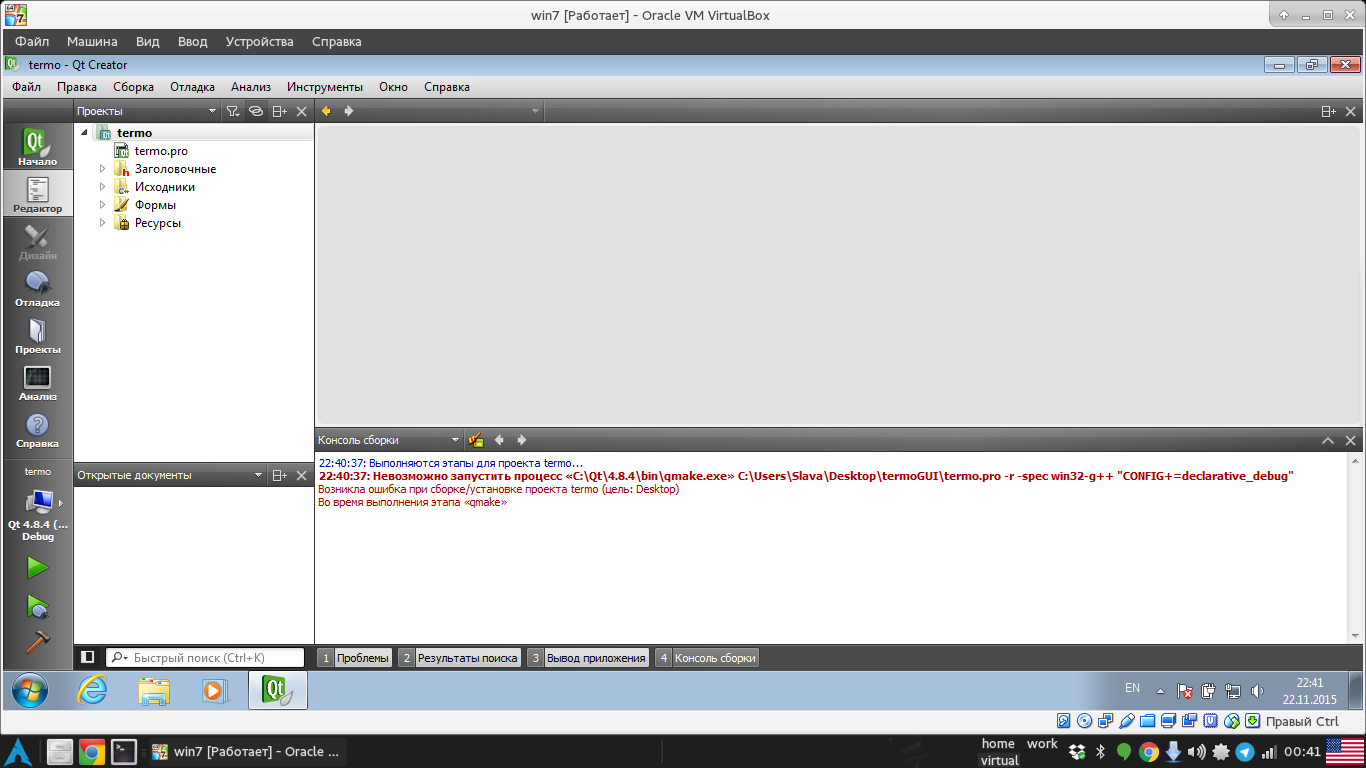
Task: Switch to Отладка debug mode
Action: pos(37,288)
